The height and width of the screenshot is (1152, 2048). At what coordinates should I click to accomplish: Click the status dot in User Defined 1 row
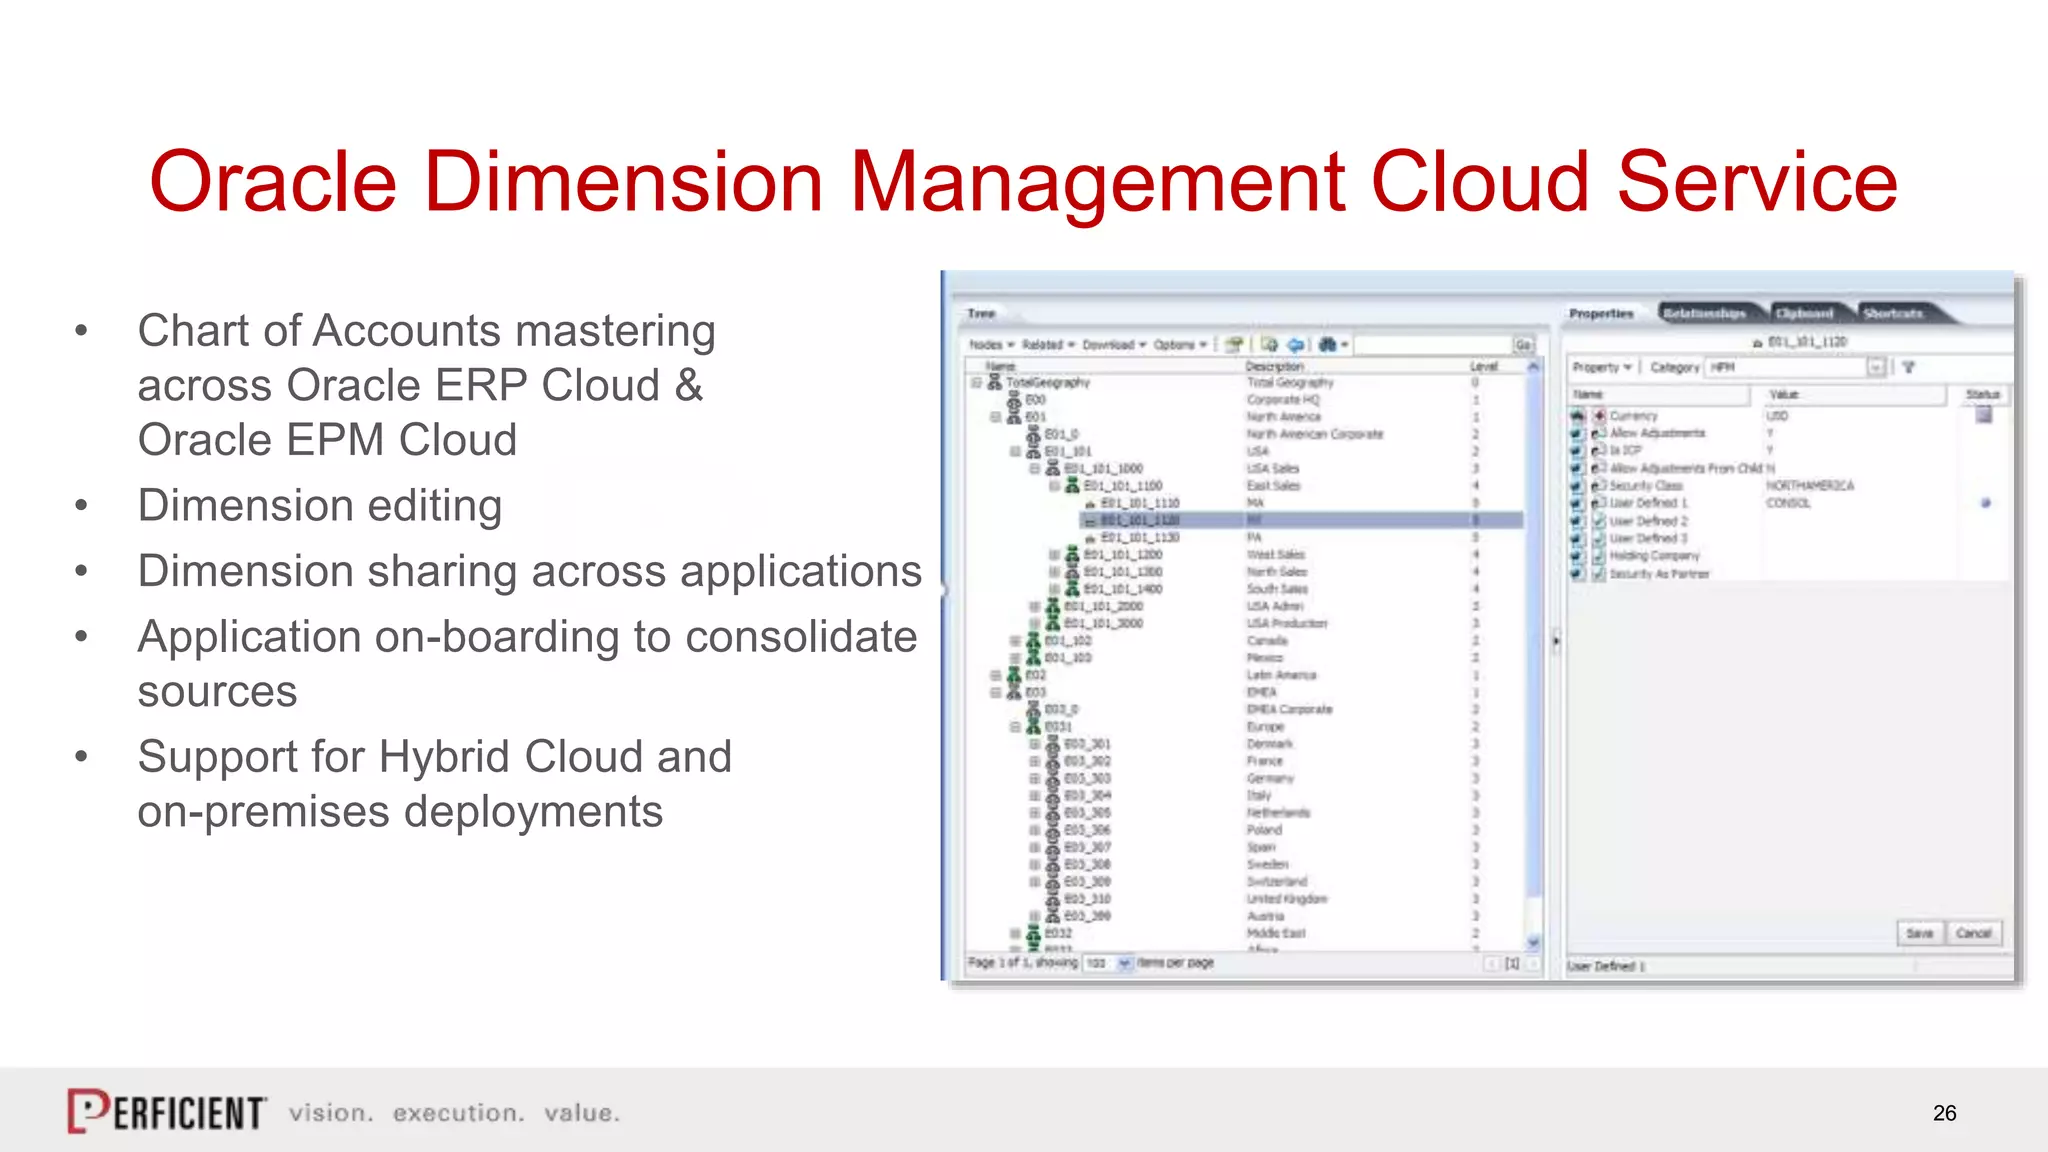coord(1986,503)
